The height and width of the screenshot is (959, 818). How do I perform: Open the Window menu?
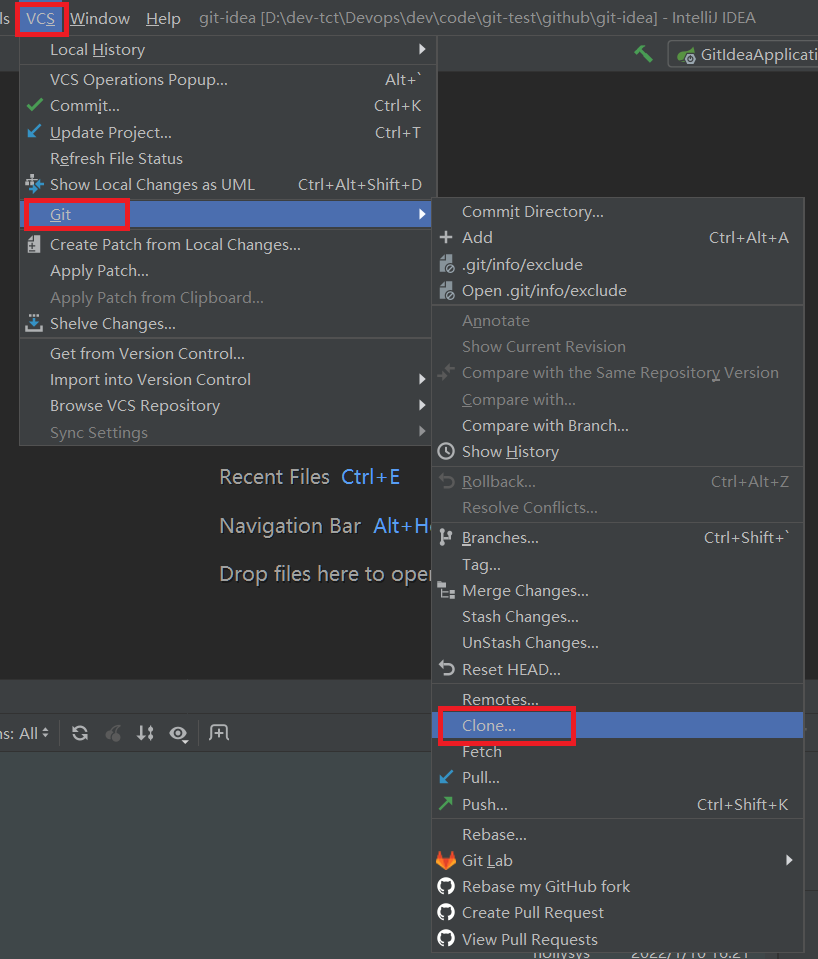(x=100, y=19)
